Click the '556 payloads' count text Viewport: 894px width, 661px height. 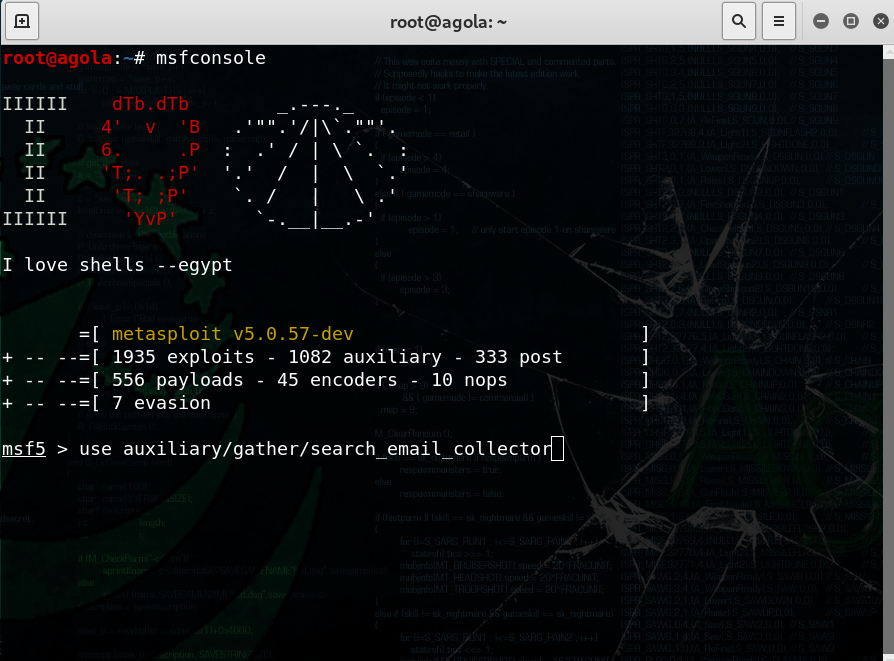pyautogui.click(x=177, y=380)
